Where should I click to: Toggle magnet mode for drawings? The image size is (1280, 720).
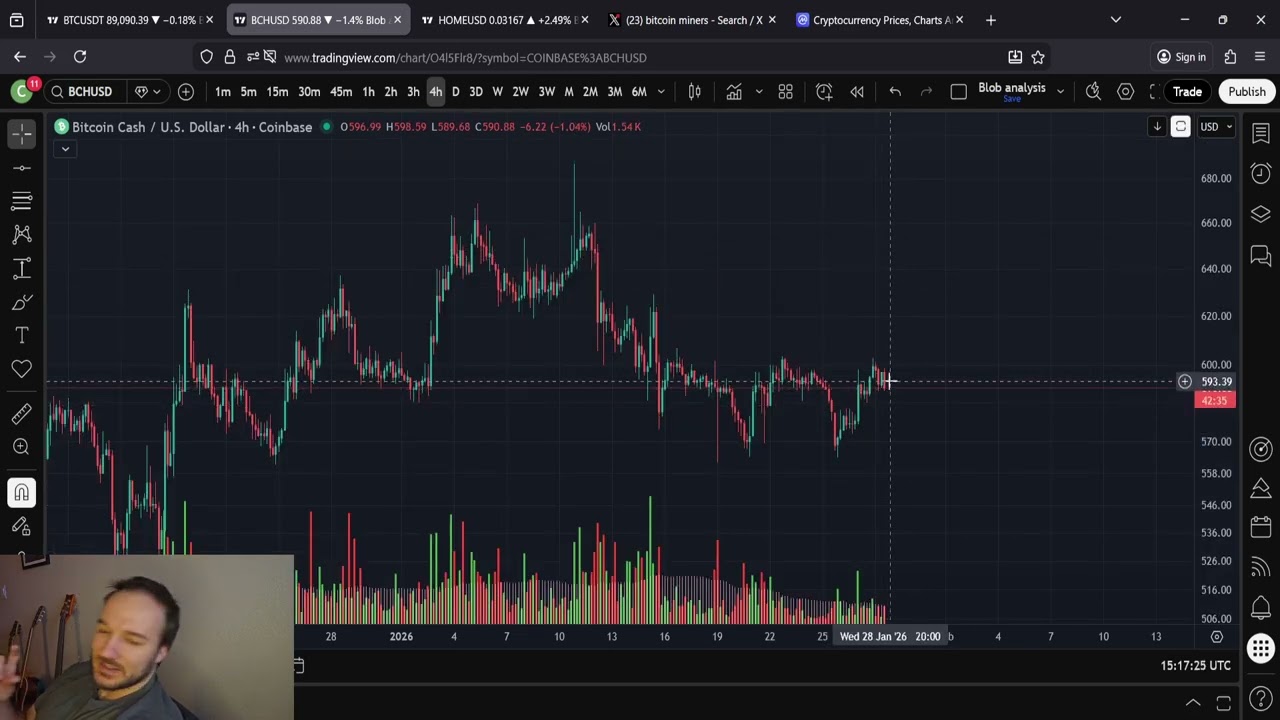[x=22, y=492]
